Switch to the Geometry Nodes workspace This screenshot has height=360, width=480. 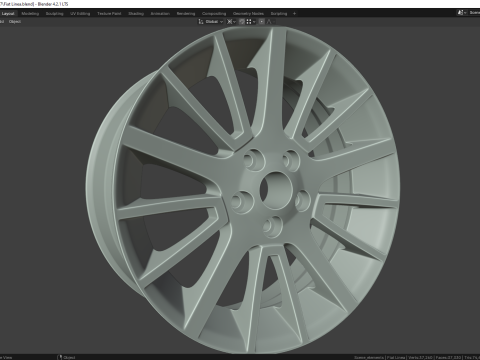tap(248, 14)
